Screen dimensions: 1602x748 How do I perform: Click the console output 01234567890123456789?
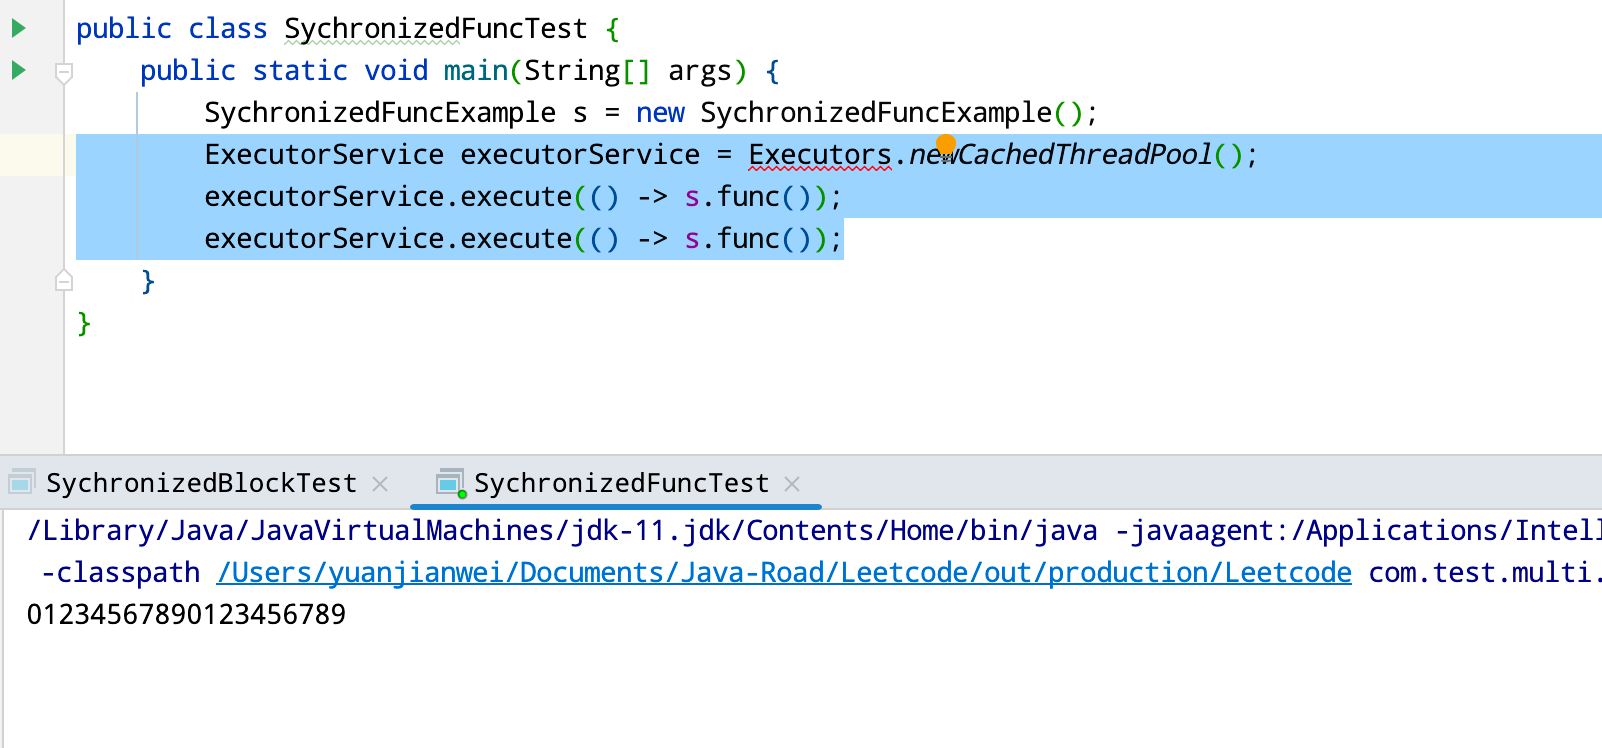point(186,614)
